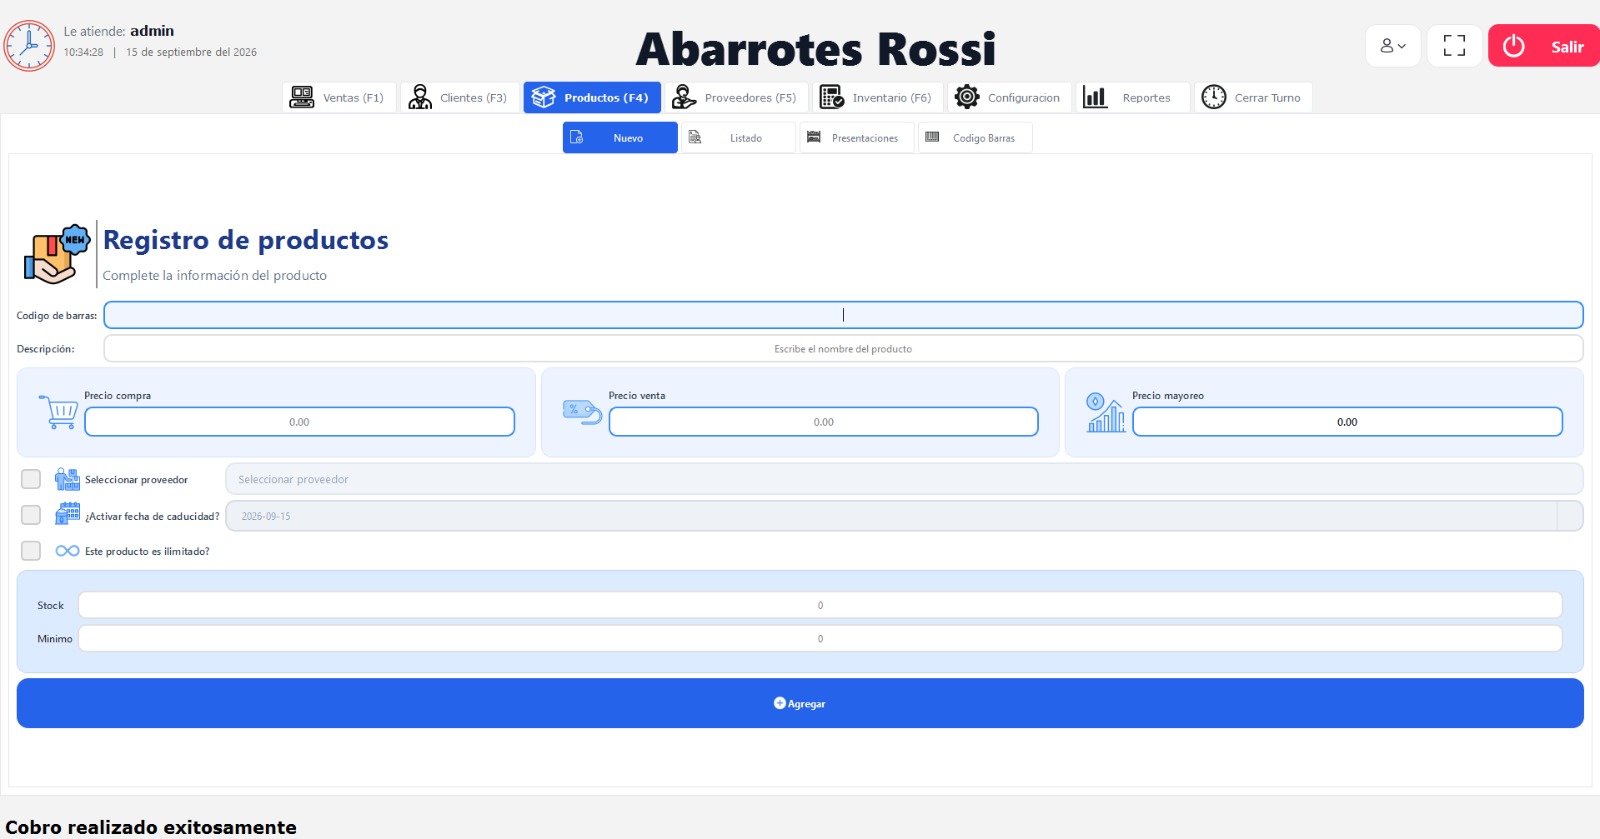
Task: Click the Inventario calculator icon
Action: tap(832, 97)
